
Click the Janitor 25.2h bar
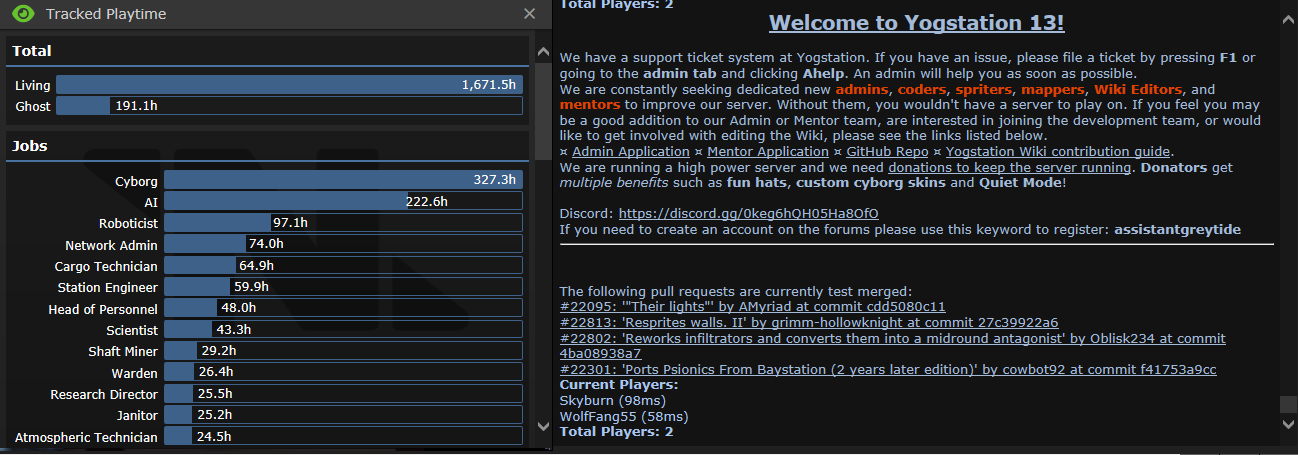point(343,415)
